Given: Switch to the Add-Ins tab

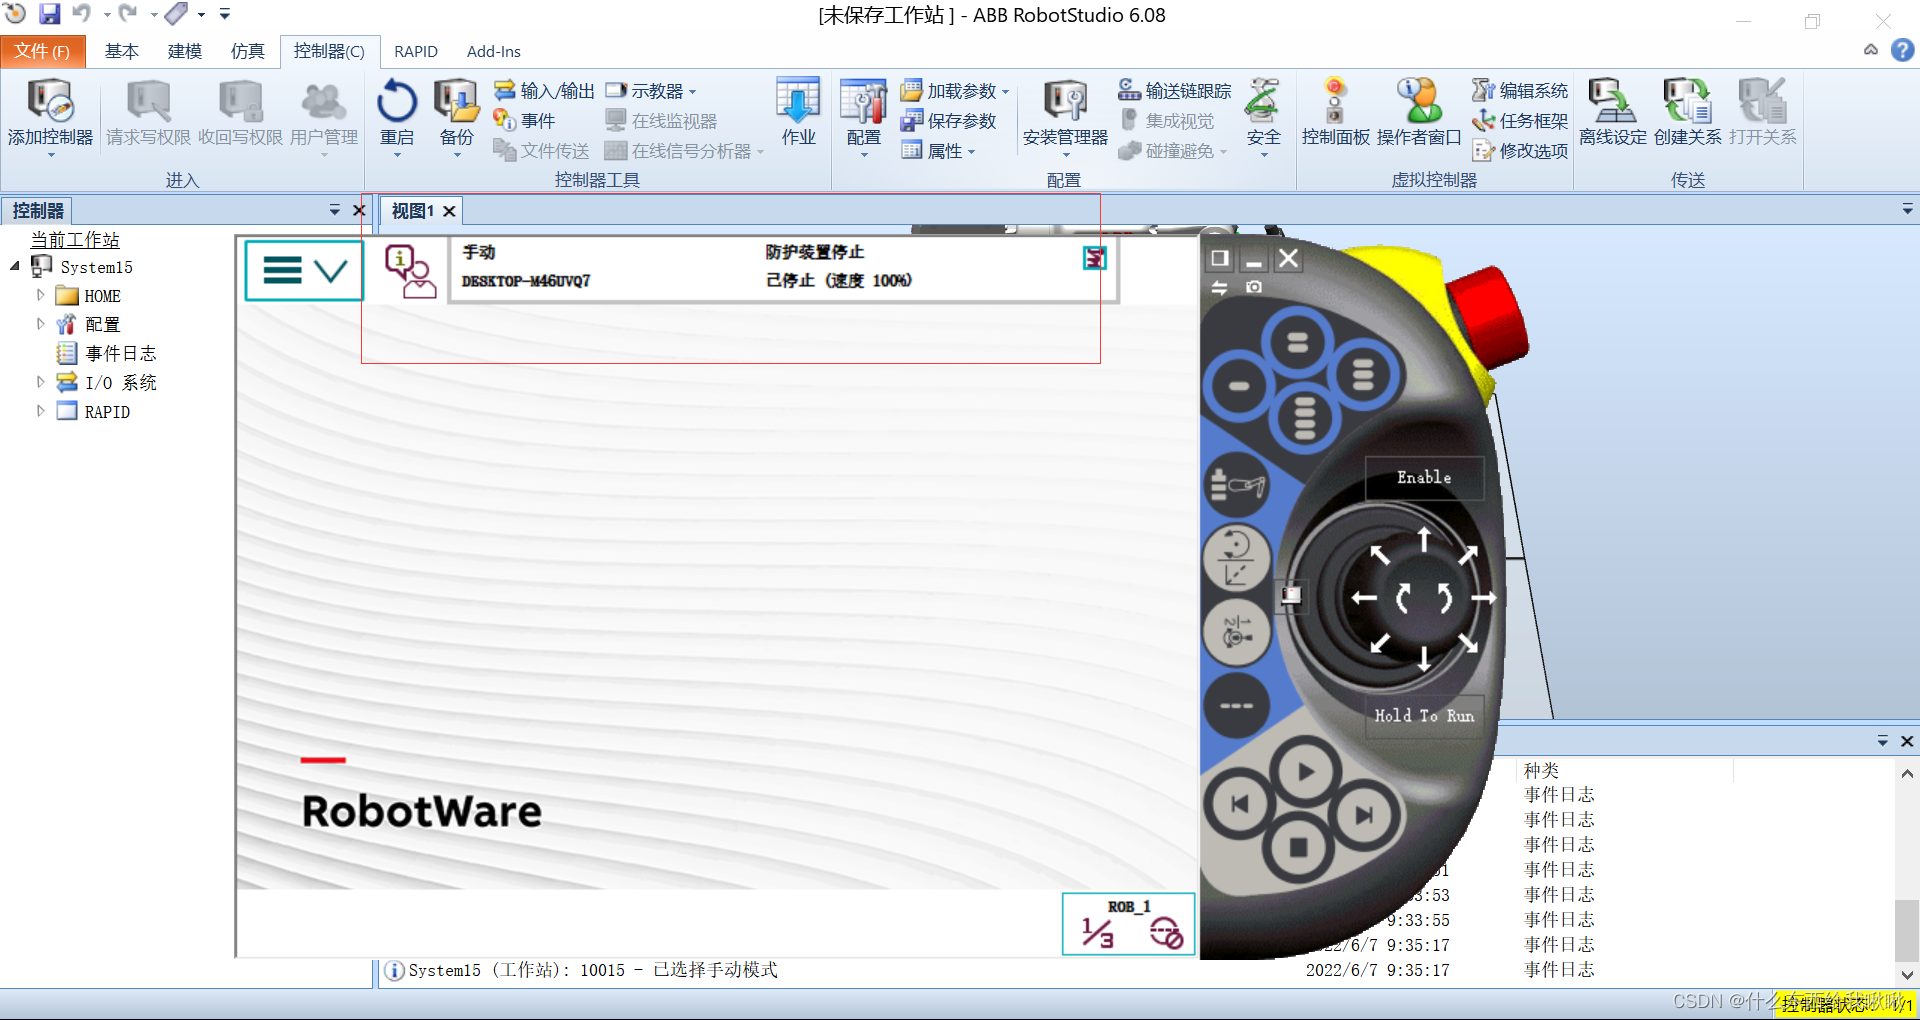Looking at the screenshot, I should (494, 51).
